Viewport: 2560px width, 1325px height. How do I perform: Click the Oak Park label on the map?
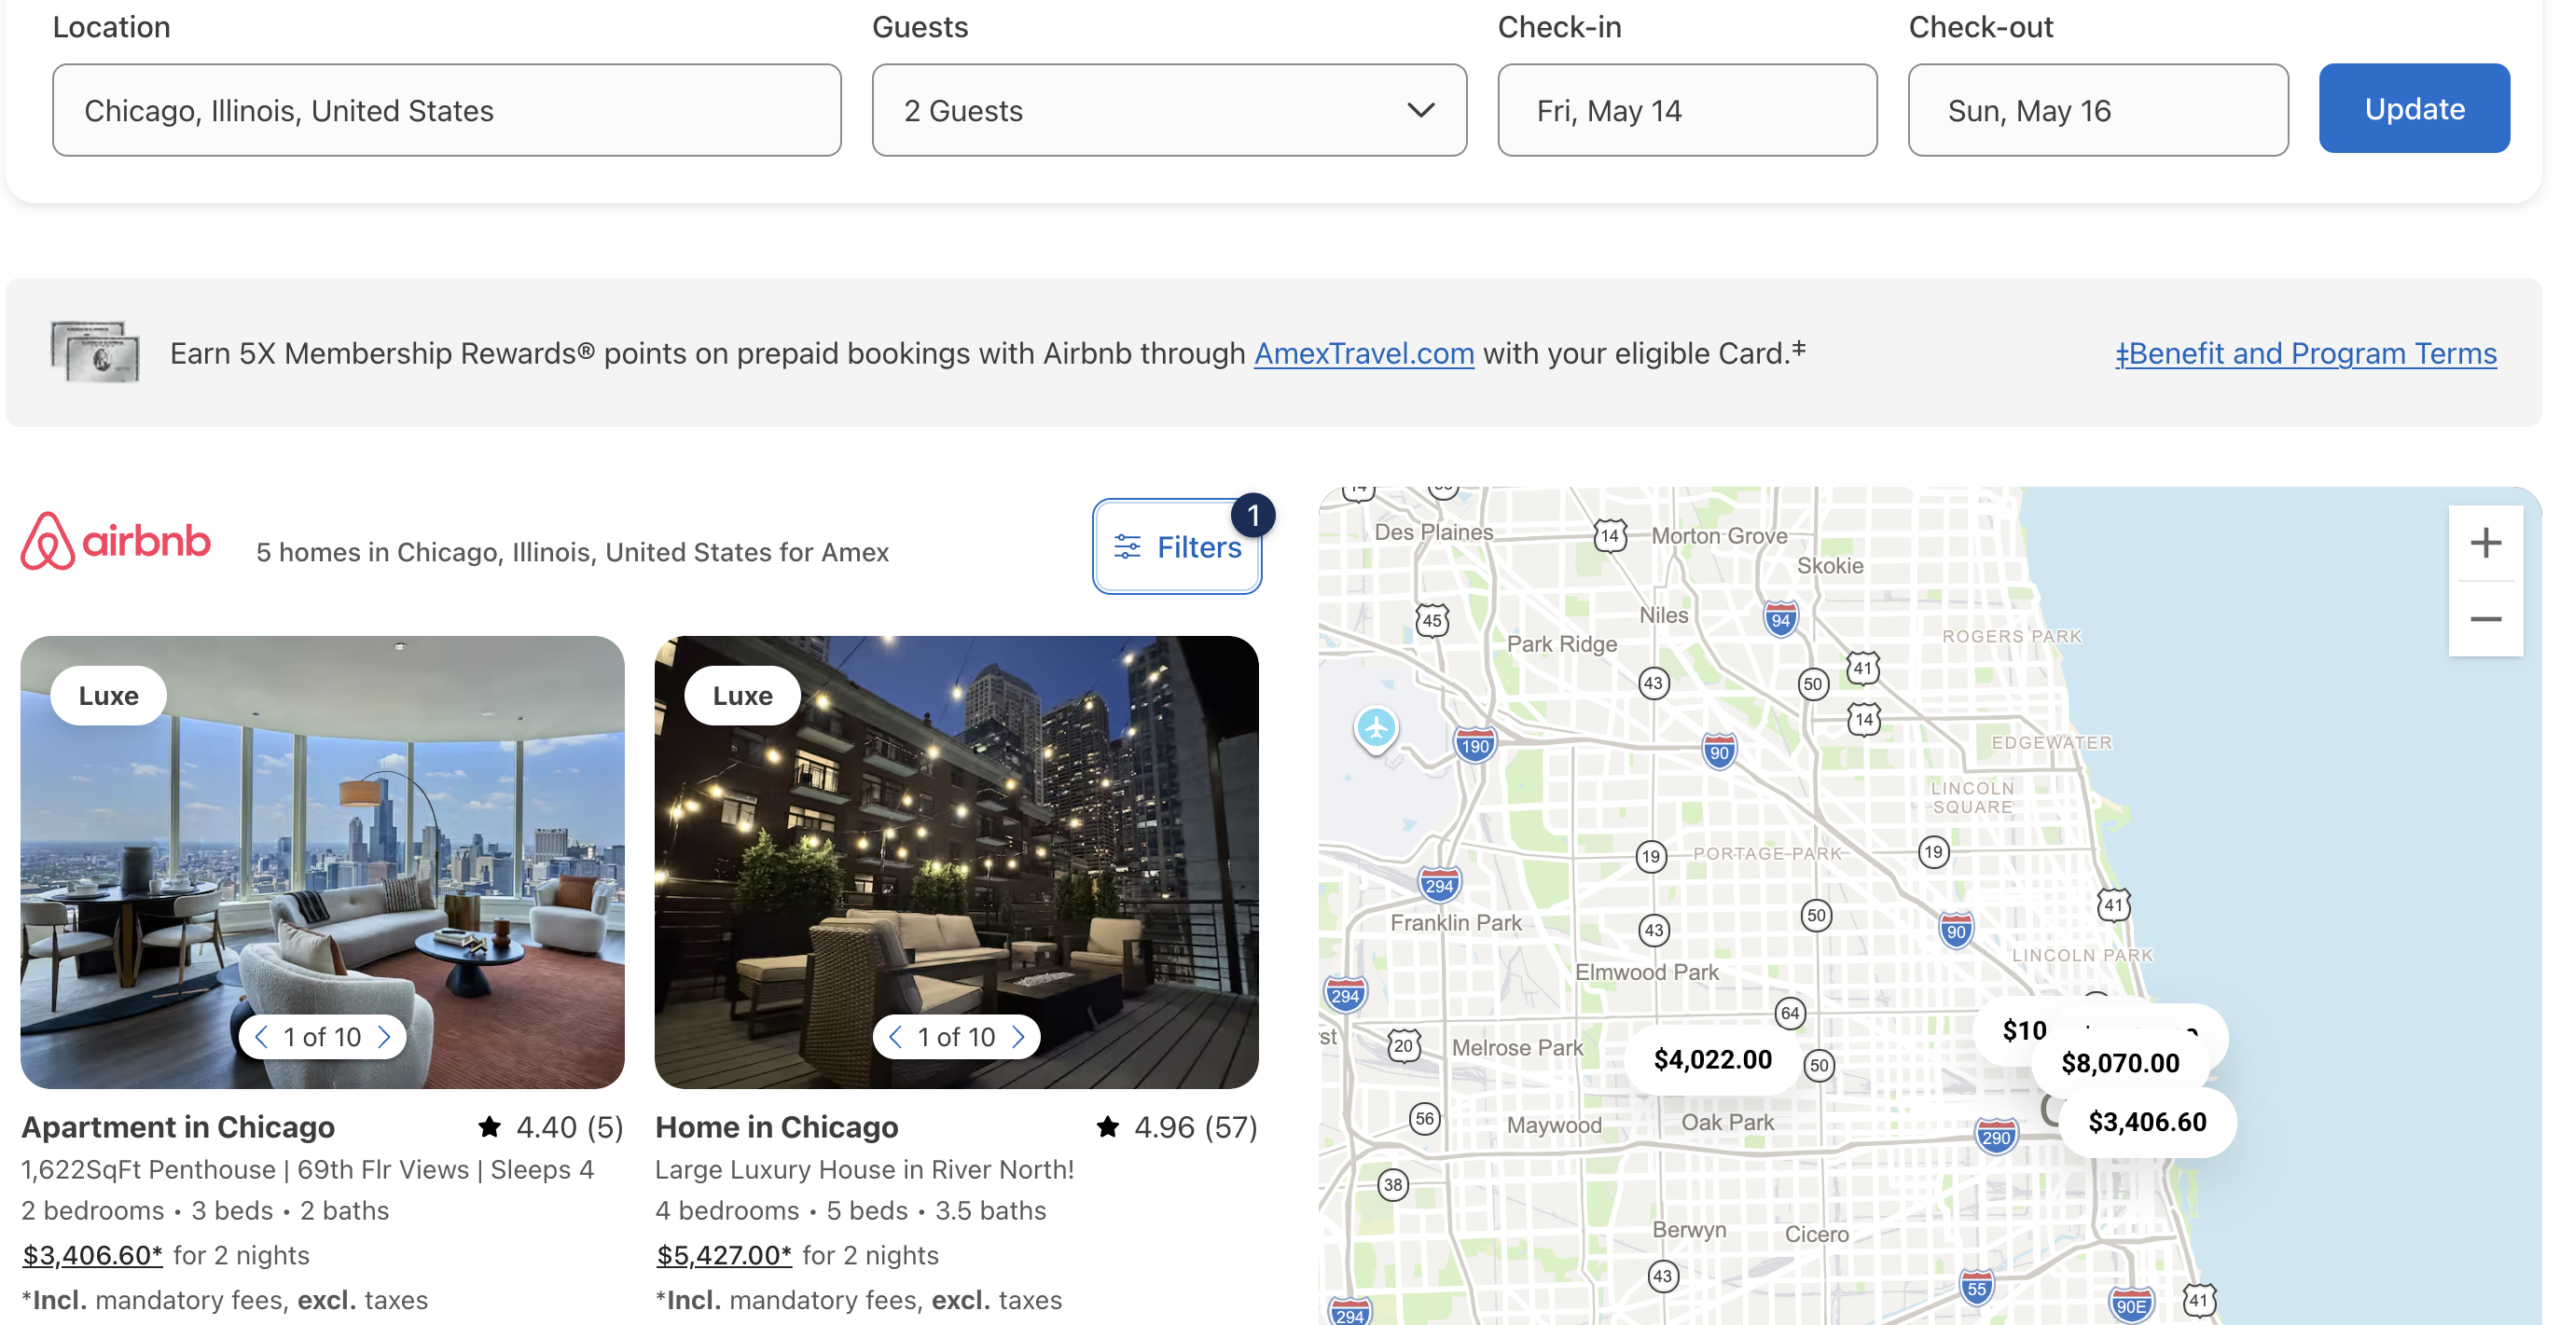click(1727, 1122)
